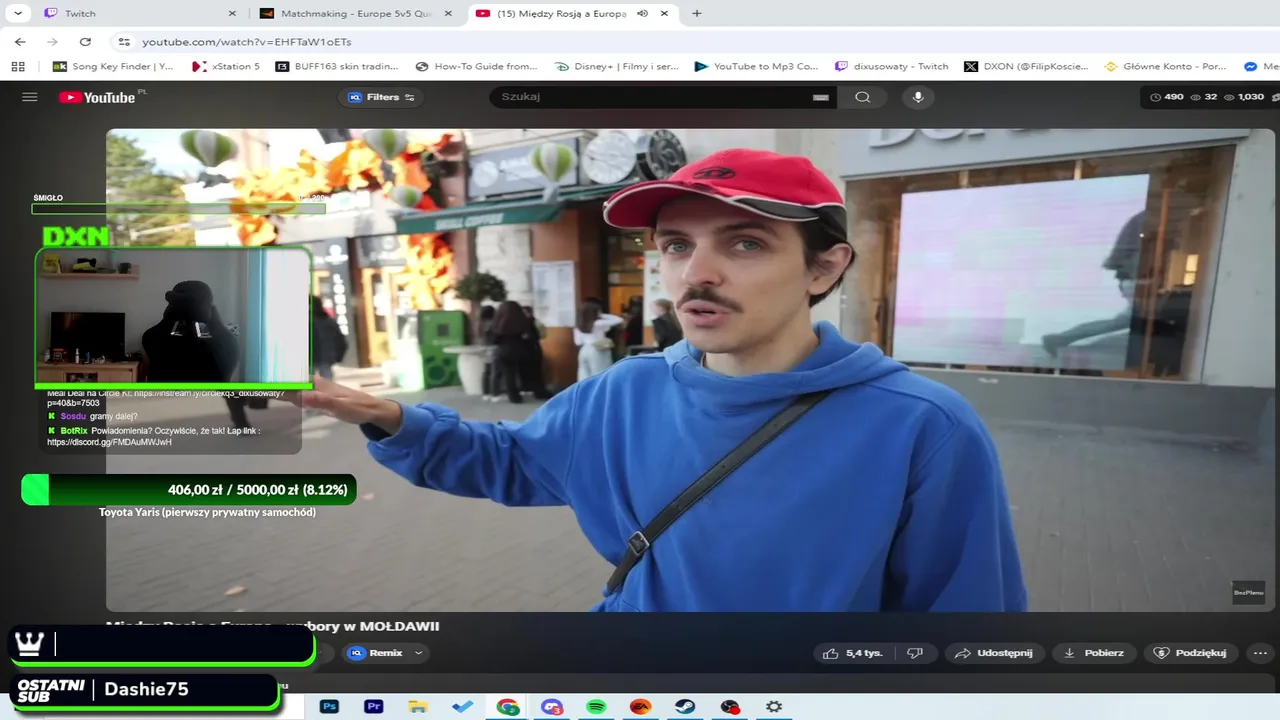Click the site information icon in address bar

[x=124, y=42]
